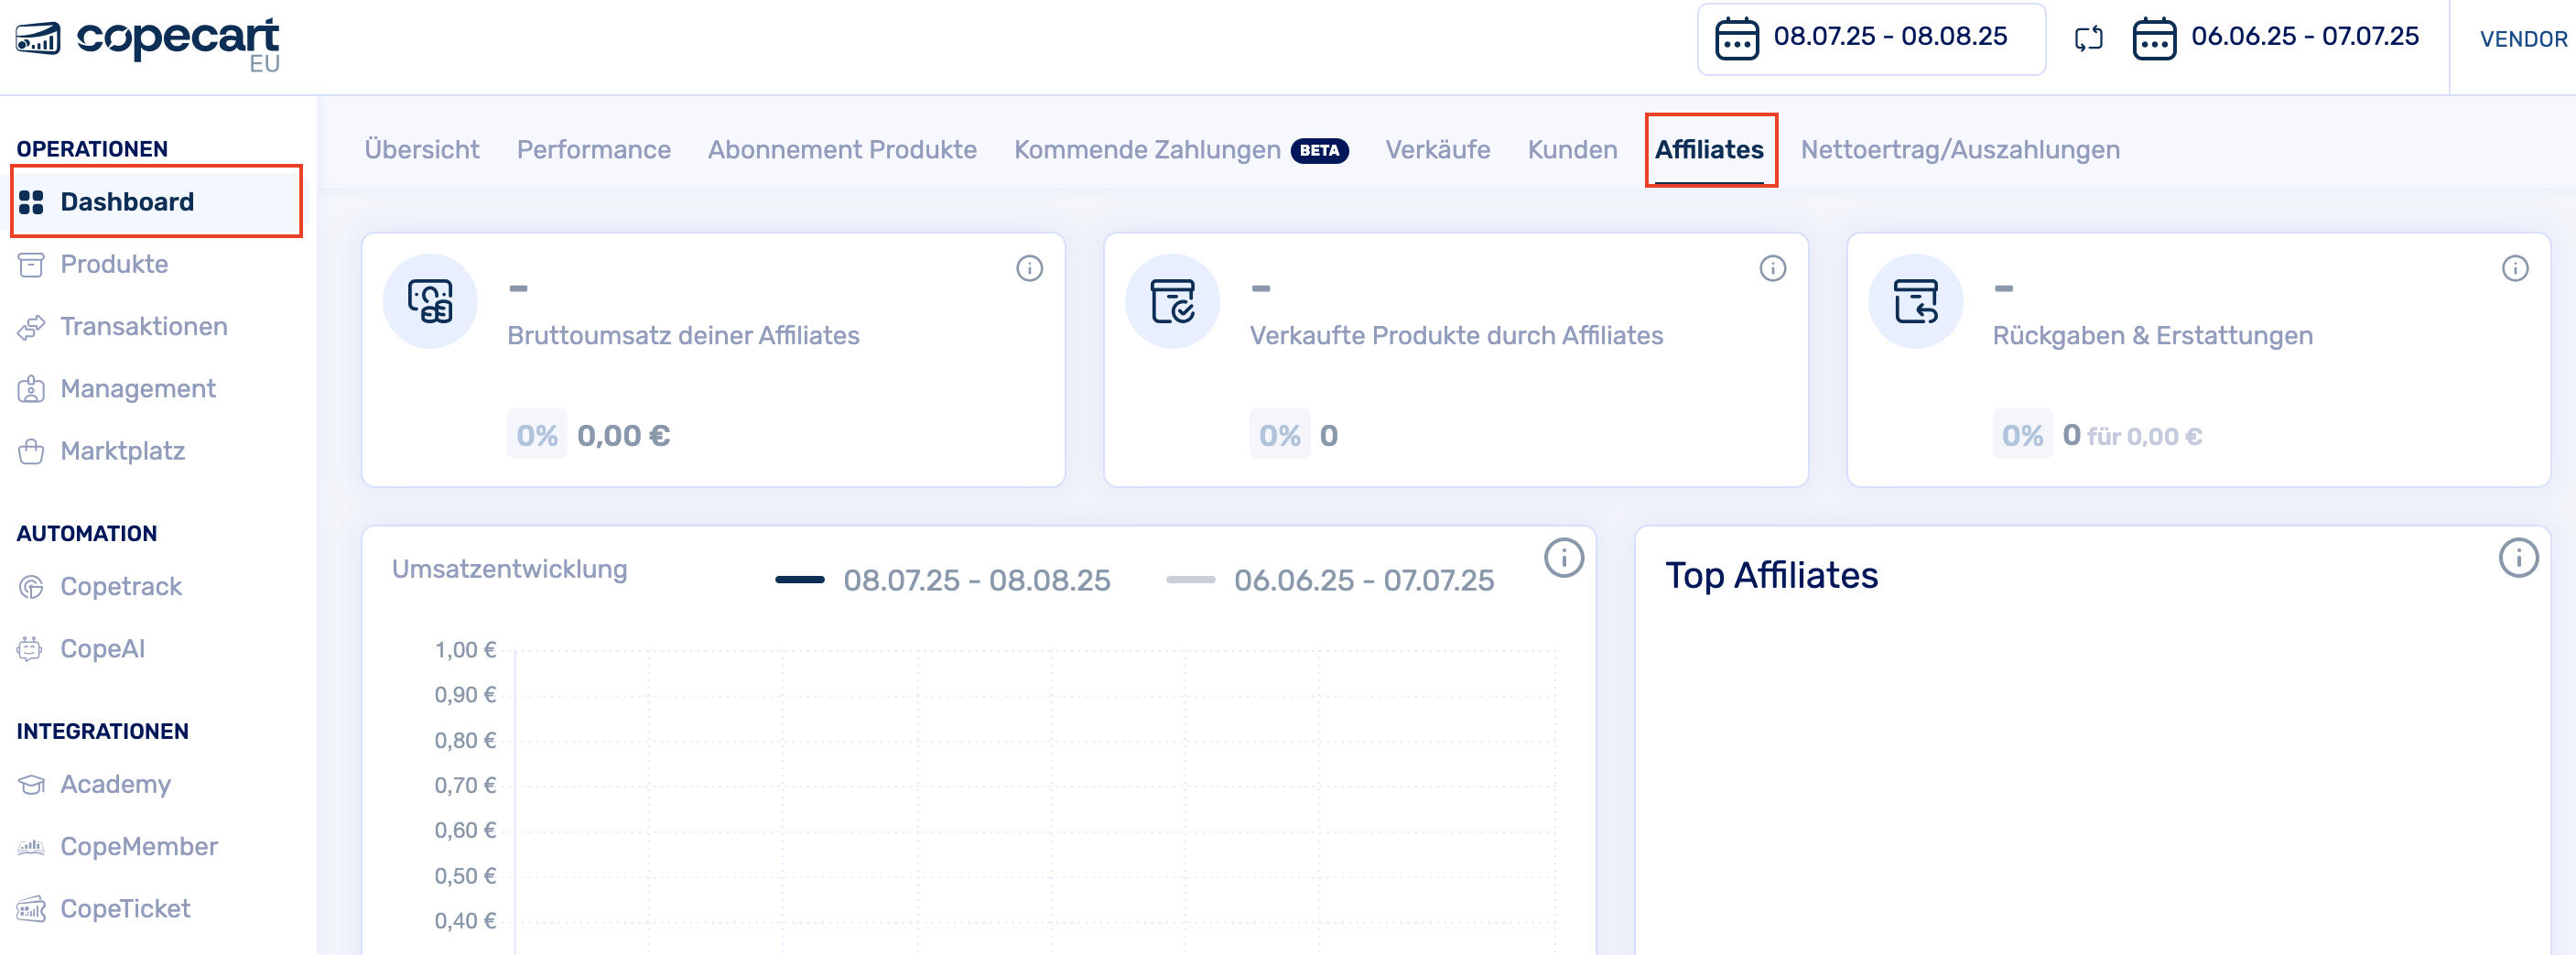Open Produkte in the sidebar
This screenshot has height=955, width=2576.
pos(114,264)
